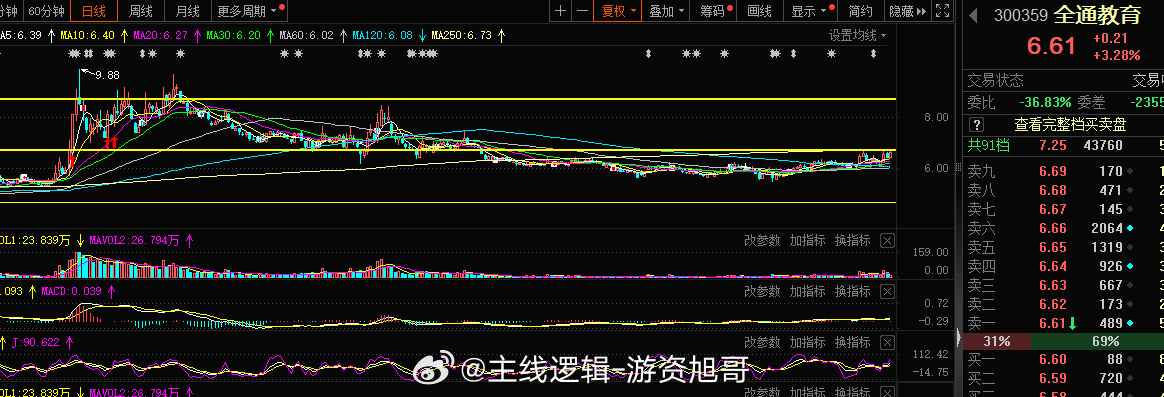Select the MA120:6.08 moving average label

tap(382, 35)
